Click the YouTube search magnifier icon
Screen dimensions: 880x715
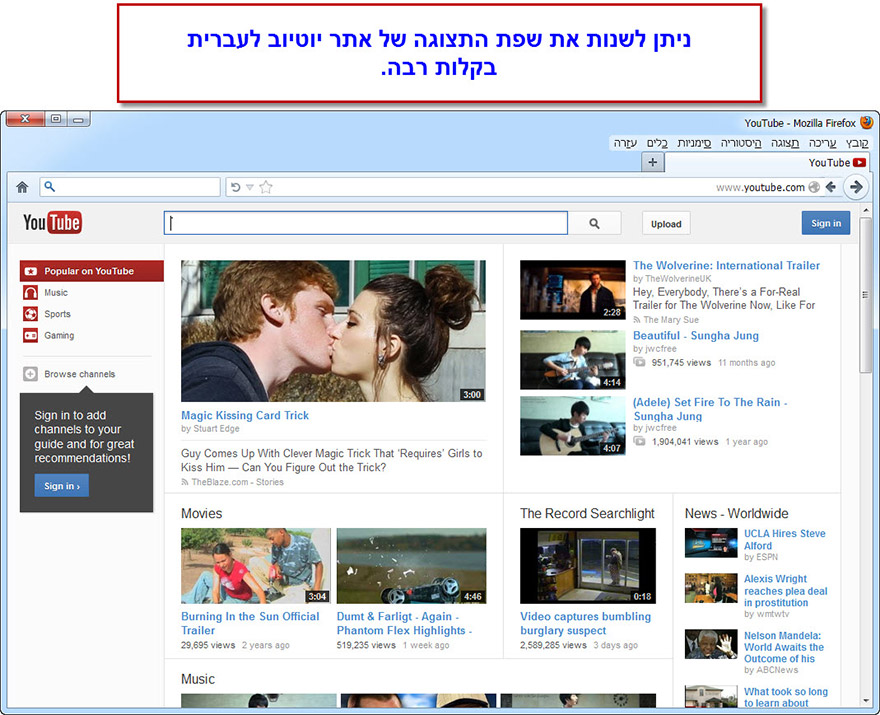click(x=594, y=222)
